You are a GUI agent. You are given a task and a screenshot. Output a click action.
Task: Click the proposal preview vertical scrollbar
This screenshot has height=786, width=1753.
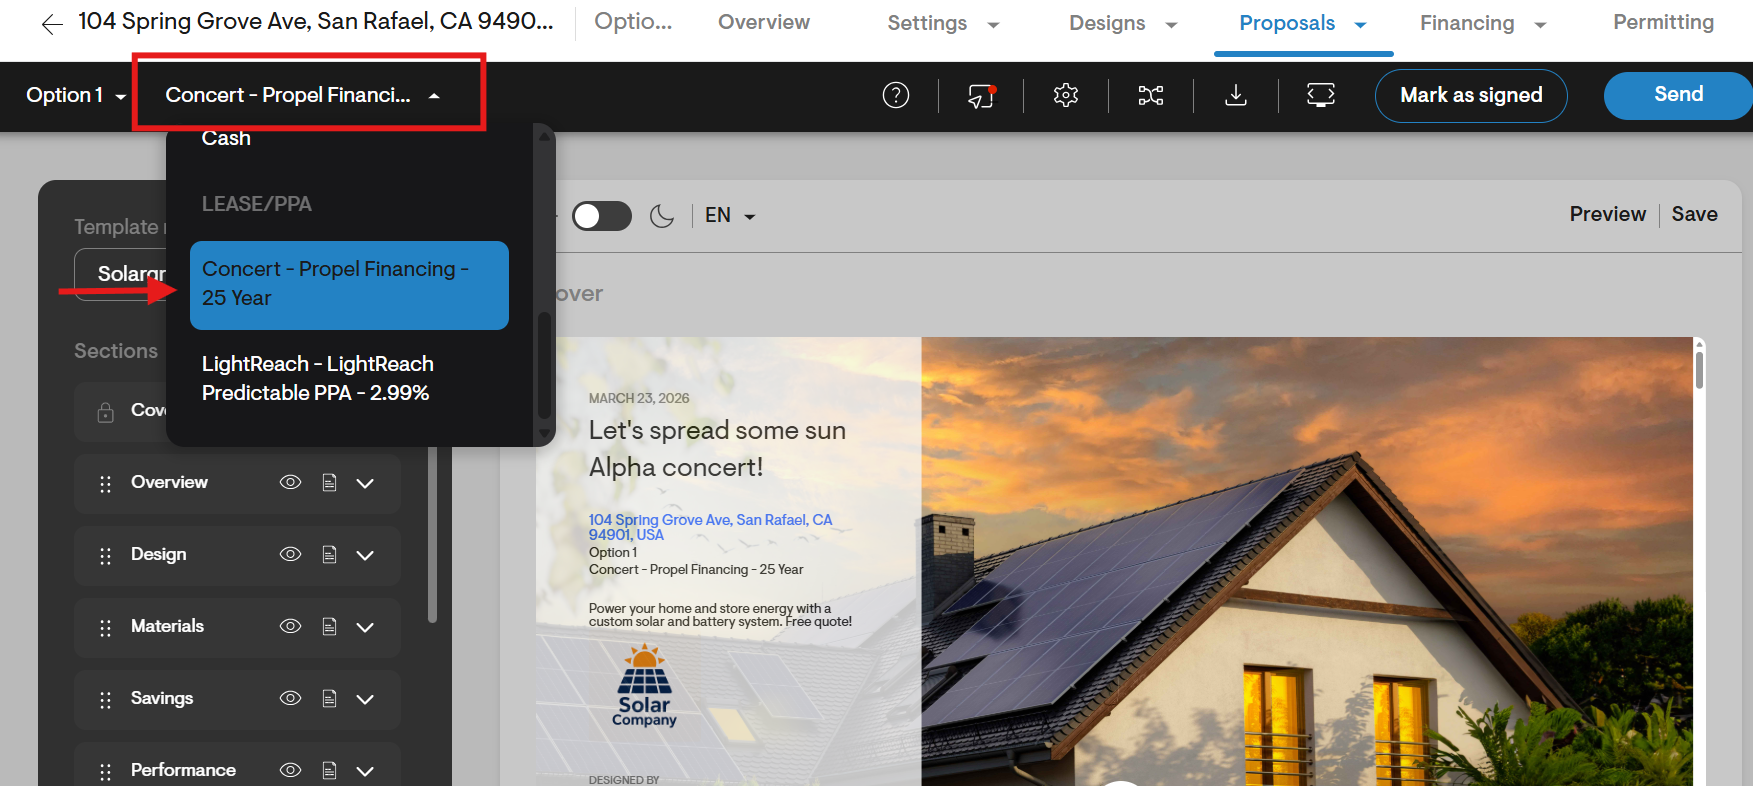pos(1699,370)
